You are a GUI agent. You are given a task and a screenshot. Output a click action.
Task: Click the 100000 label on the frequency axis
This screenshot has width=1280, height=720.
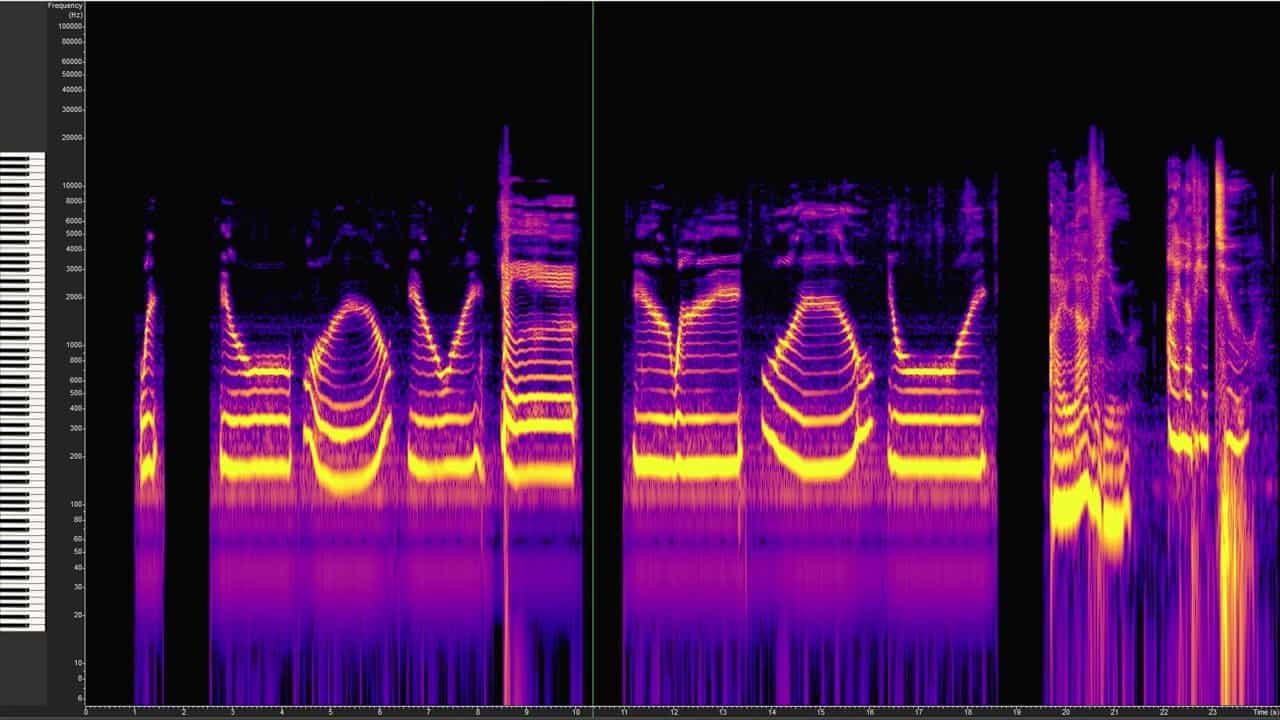point(70,26)
